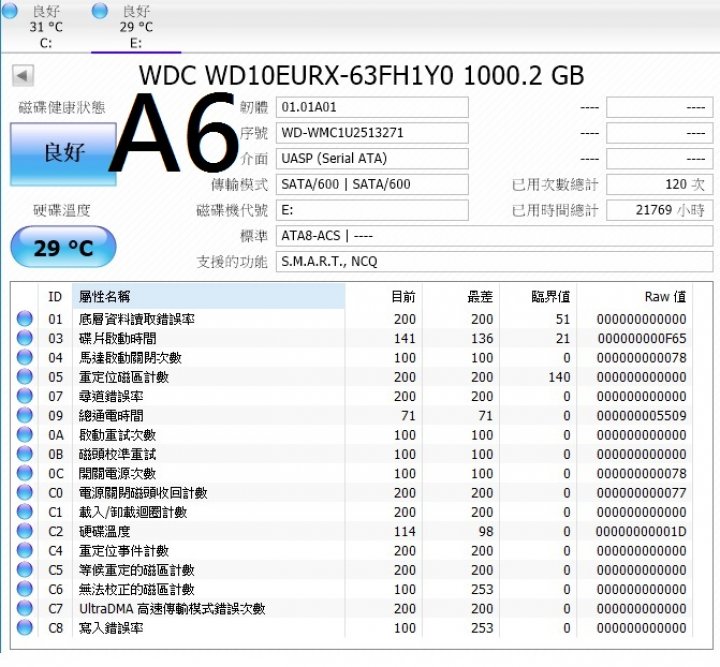Click status icon for attribute 01

[x=25, y=319]
